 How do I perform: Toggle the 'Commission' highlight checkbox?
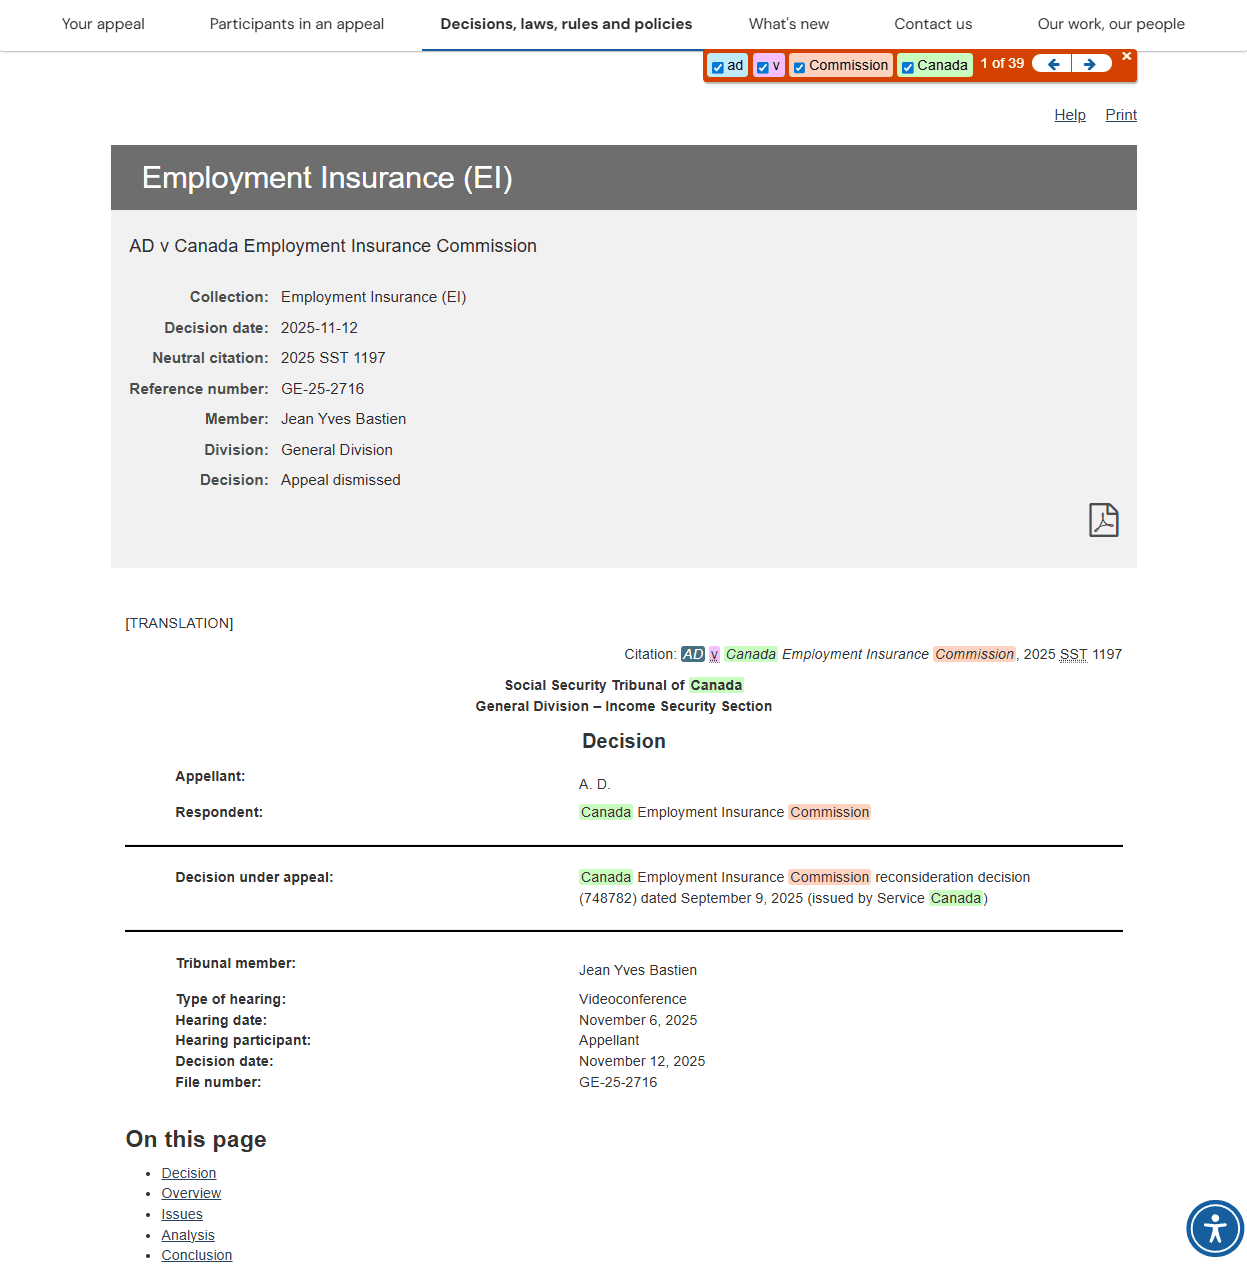click(799, 67)
